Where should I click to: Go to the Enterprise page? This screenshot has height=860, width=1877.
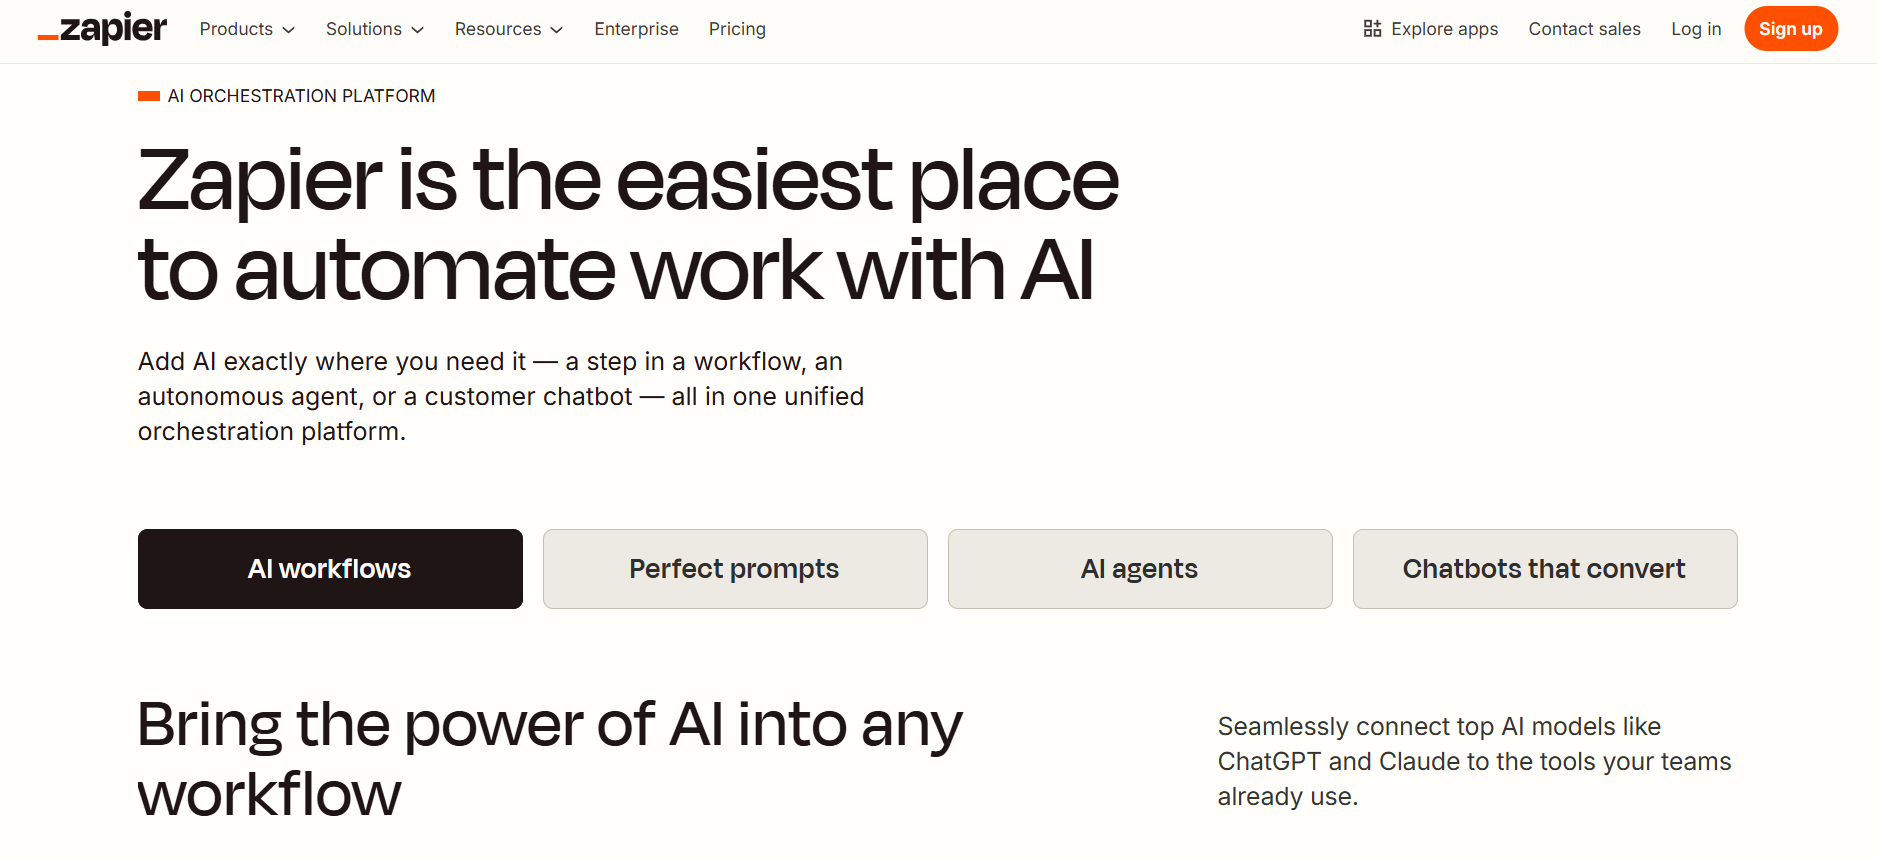[x=636, y=29]
